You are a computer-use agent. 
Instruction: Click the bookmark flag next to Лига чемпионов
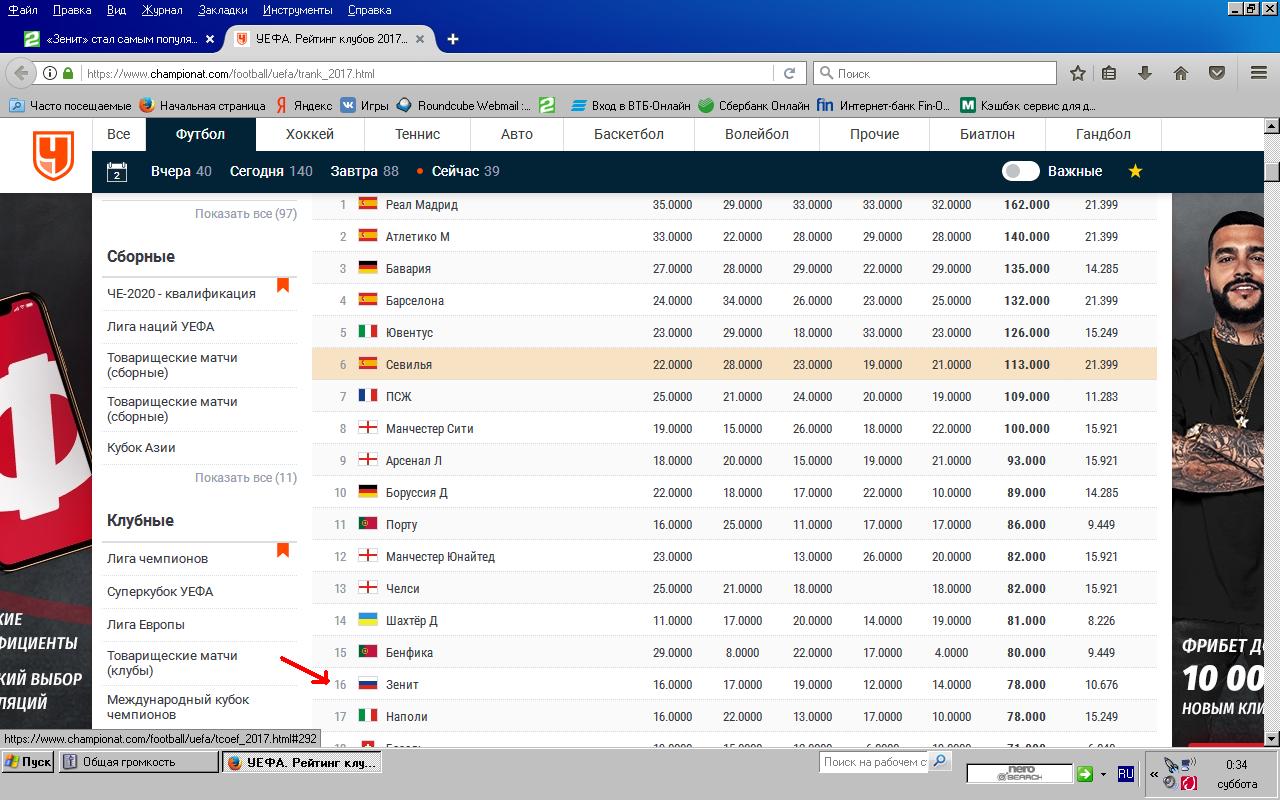(283, 550)
